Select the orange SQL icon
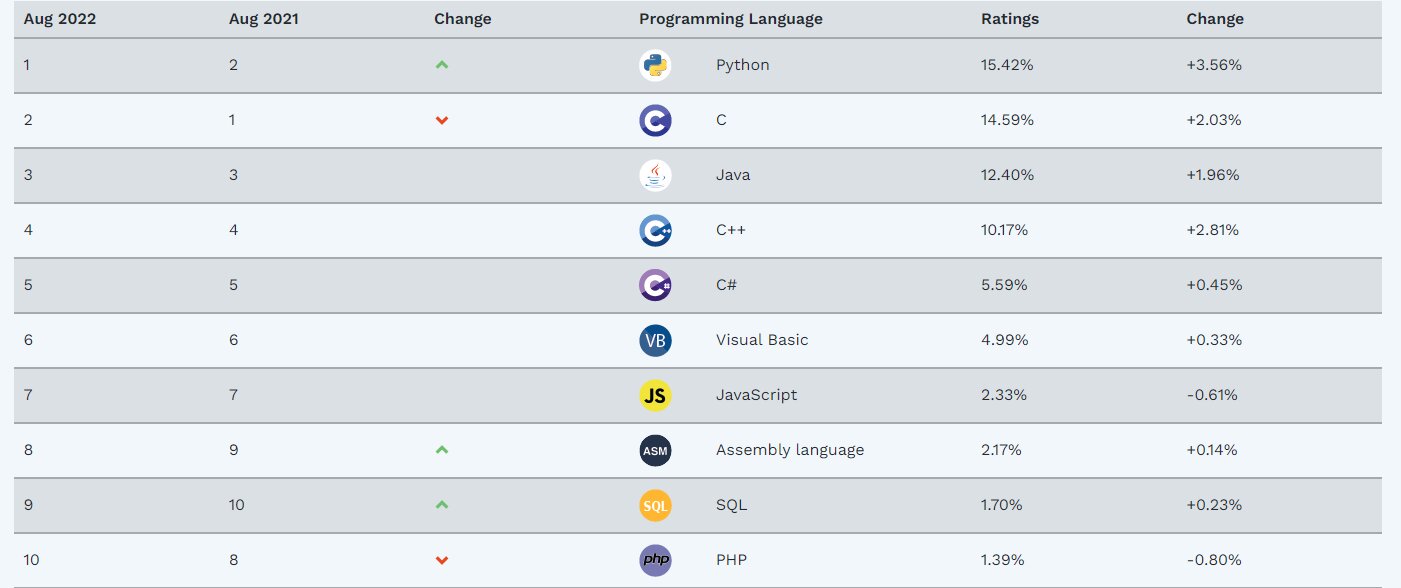 (x=655, y=506)
